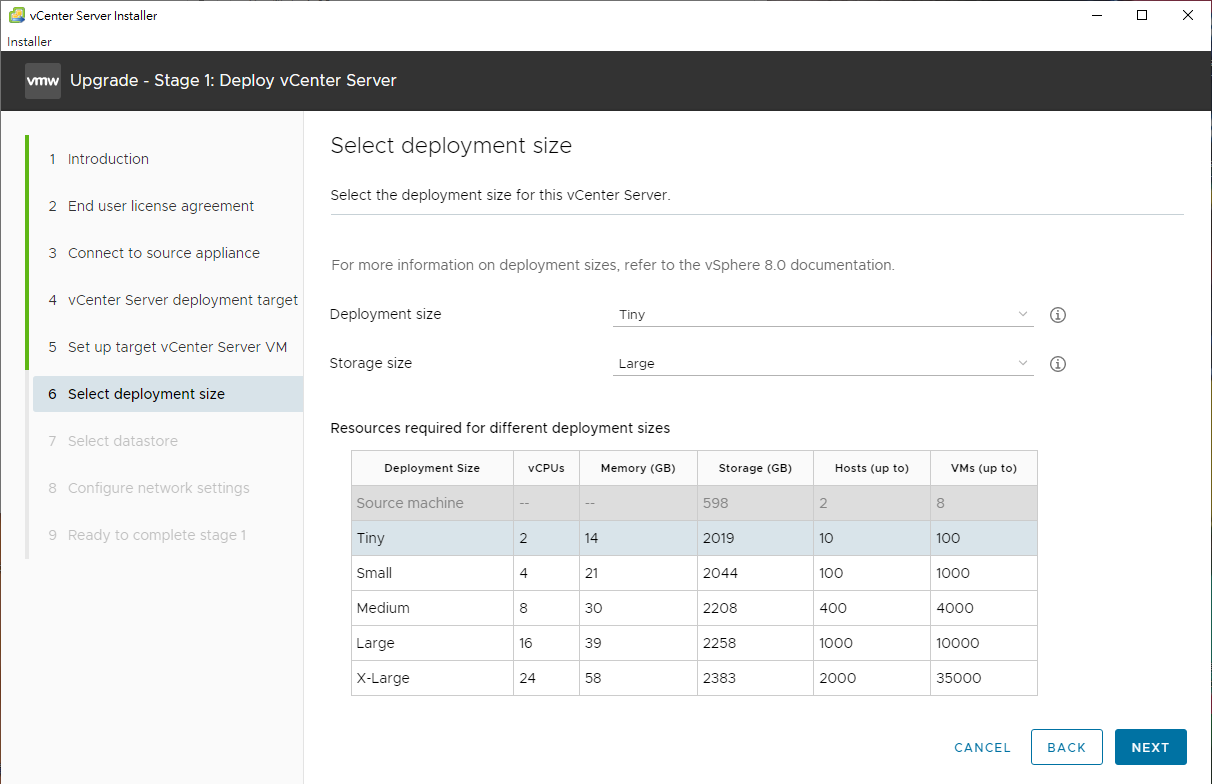Screen dimensions: 1212x784
Task: Click the info icon beside Deployment size
Action: [1058, 315]
